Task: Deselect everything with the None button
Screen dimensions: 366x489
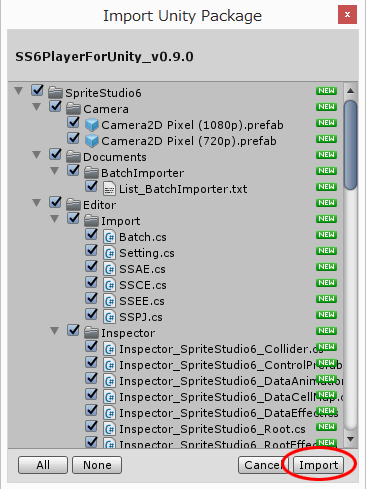Action: (97, 465)
